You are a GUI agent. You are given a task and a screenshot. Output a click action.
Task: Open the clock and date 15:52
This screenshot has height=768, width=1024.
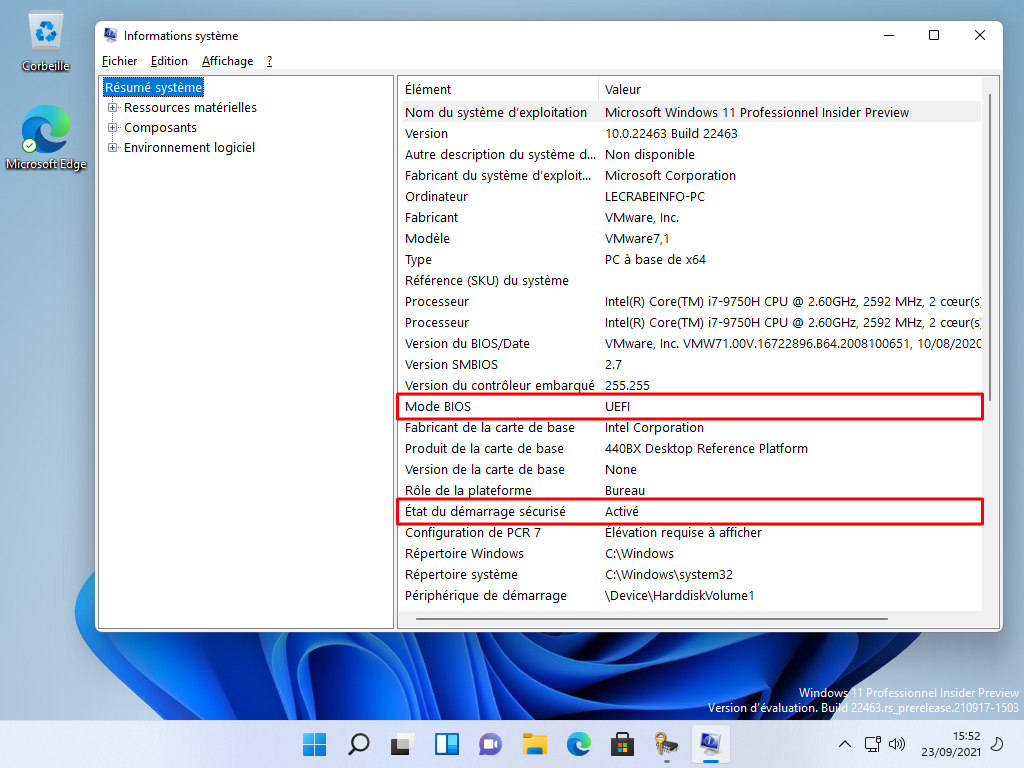tap(951, 744)
